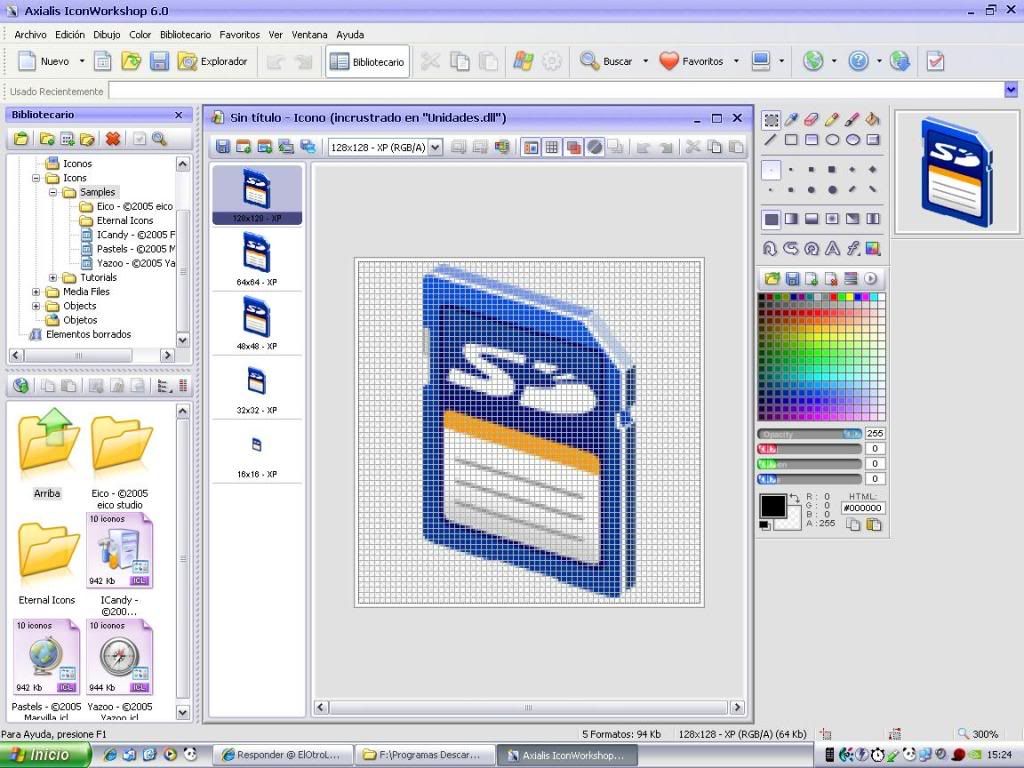Toggle the Bibliotecario panel button
Viewport: 1024px width, 768px height.
368,61
